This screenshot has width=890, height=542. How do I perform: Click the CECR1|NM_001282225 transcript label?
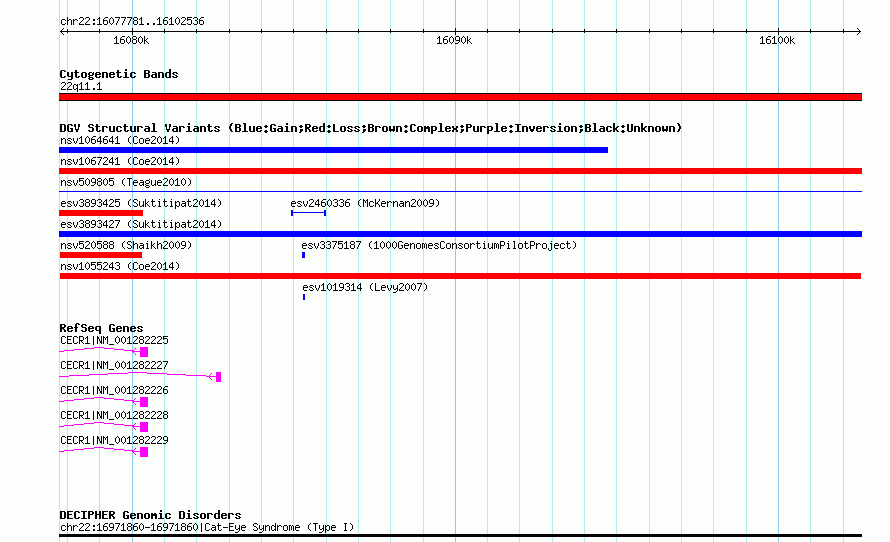114,341
